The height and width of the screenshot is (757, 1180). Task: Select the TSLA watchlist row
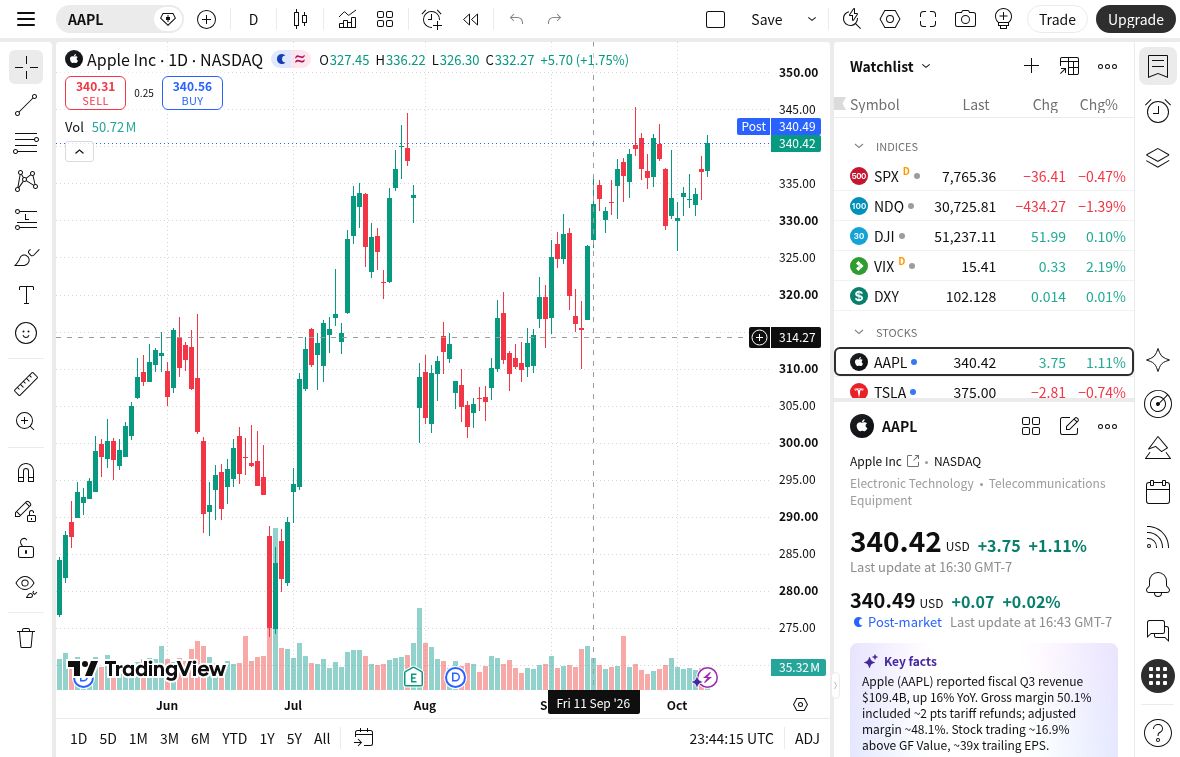[x=984, y=392]
